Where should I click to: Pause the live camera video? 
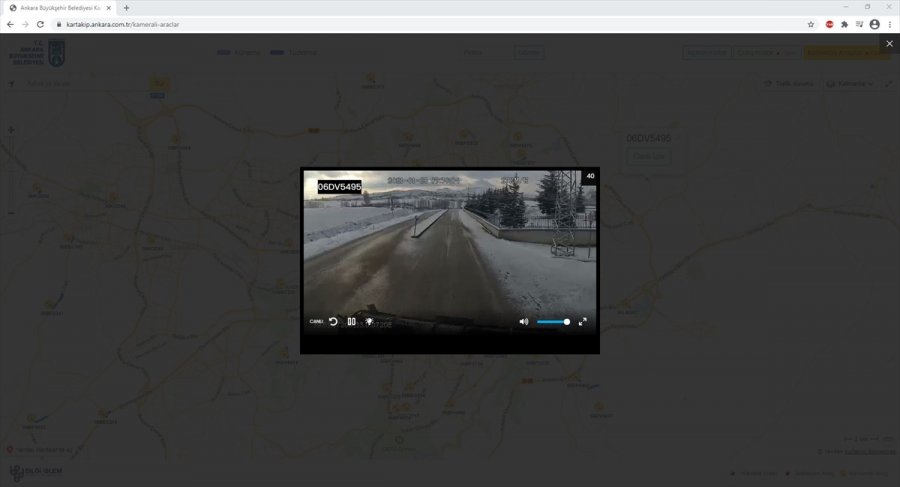click(x=351, y=322)
